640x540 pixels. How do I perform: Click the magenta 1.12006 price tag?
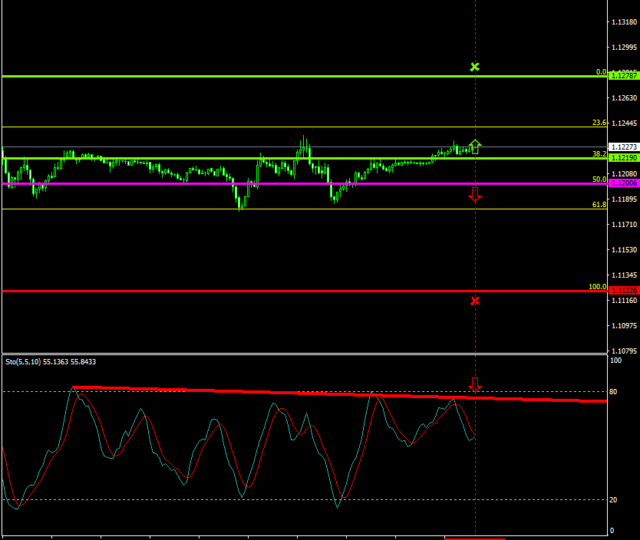(623, 184)
